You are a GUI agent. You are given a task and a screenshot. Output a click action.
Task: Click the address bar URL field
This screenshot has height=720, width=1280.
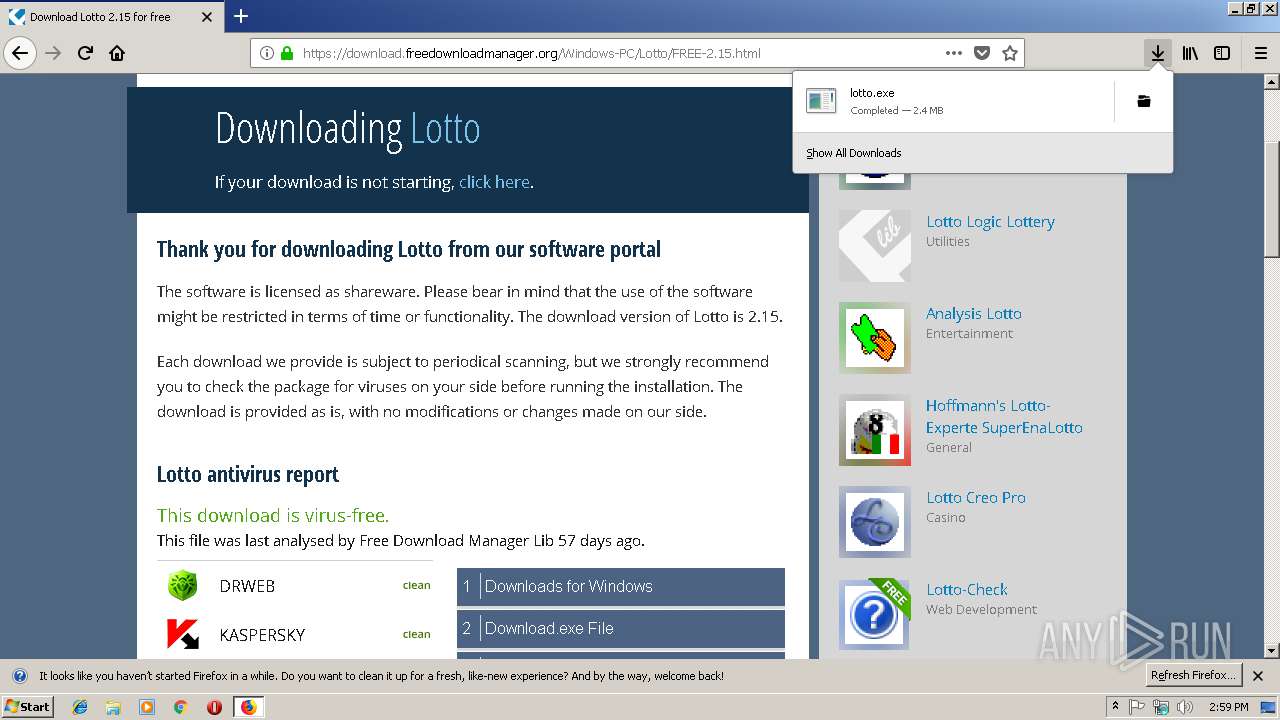pos(620,53)
